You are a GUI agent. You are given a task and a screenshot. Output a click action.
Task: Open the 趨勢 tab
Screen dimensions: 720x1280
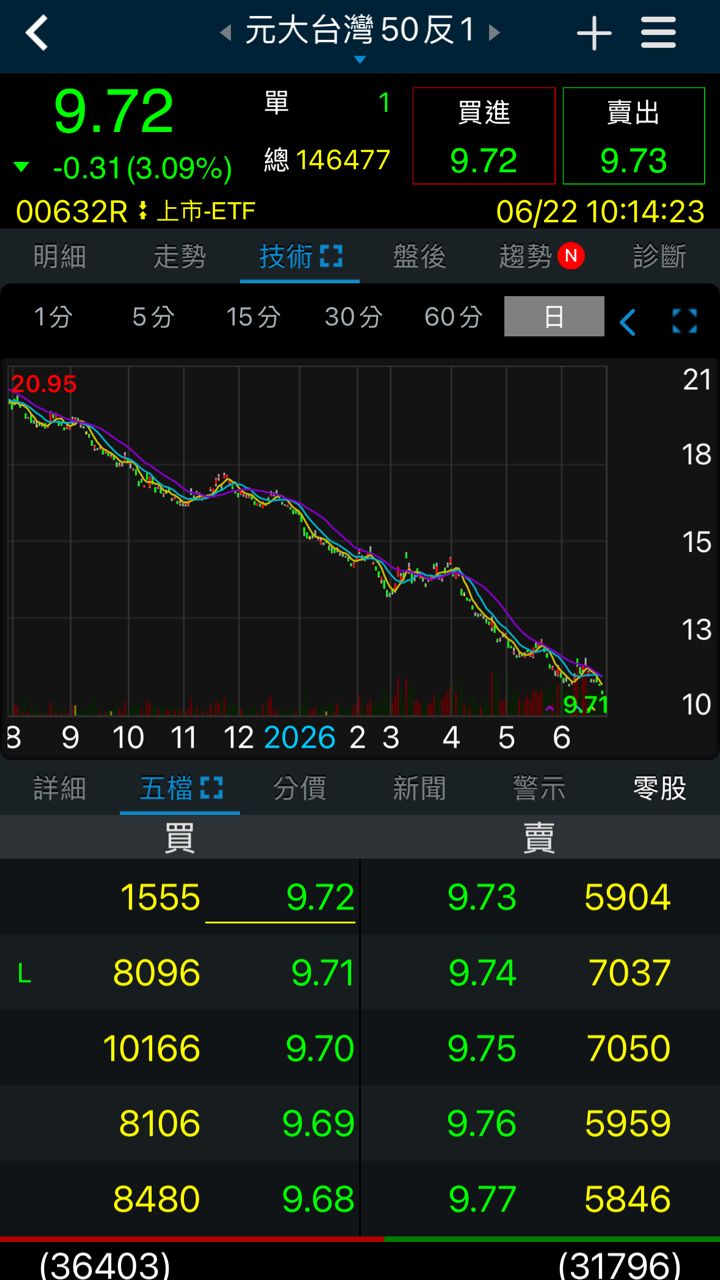point(526,257)
